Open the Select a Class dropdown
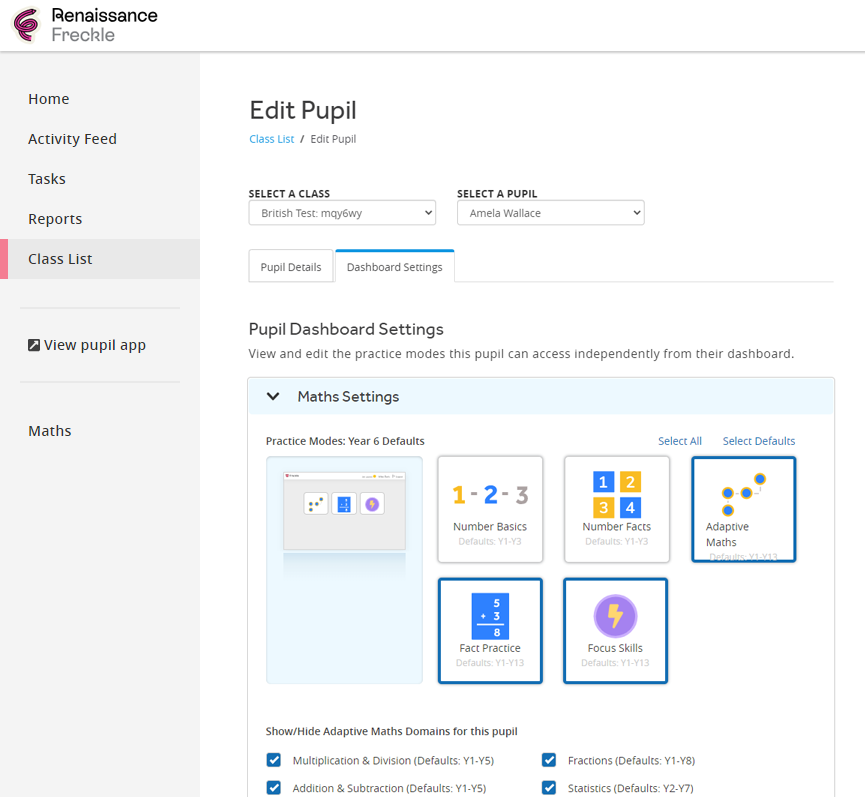The image size is (865, 797). coord(342,213)
